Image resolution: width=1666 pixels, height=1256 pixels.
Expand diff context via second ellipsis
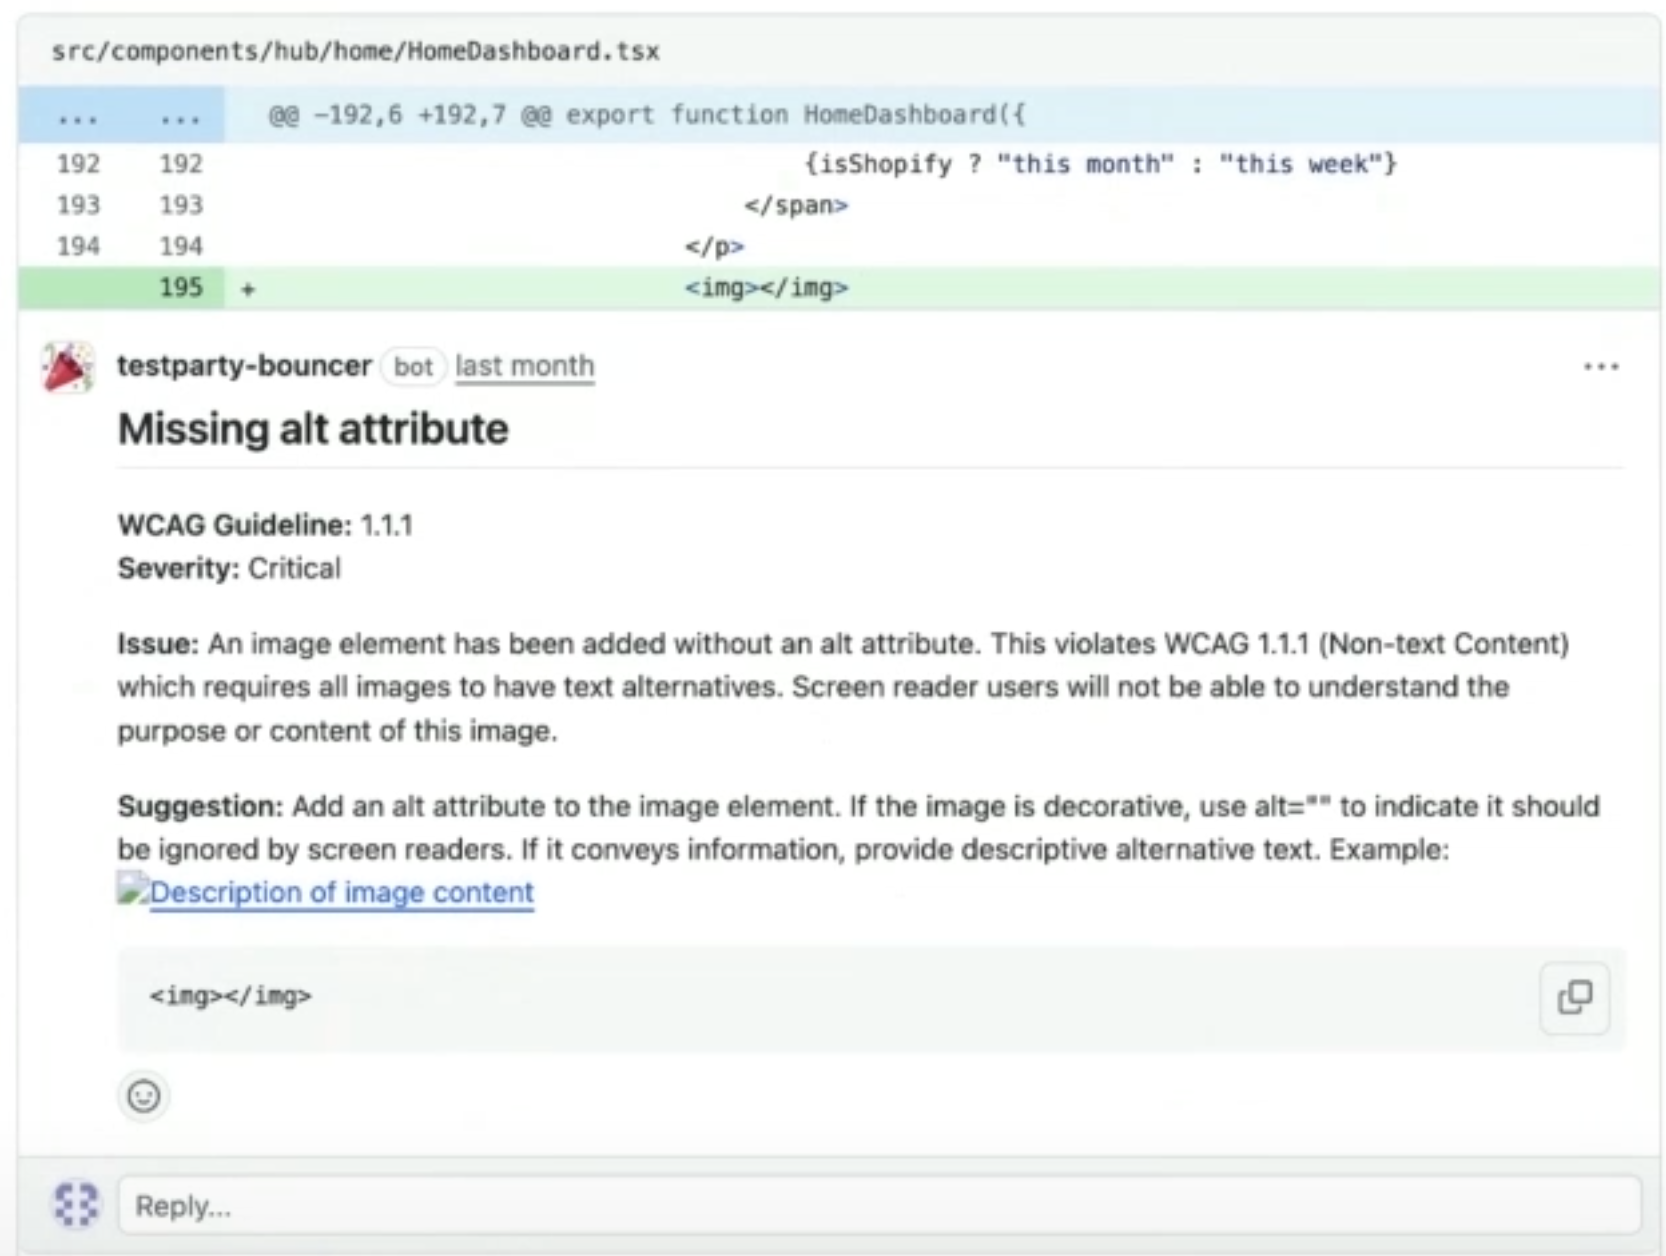pos(180,117)
